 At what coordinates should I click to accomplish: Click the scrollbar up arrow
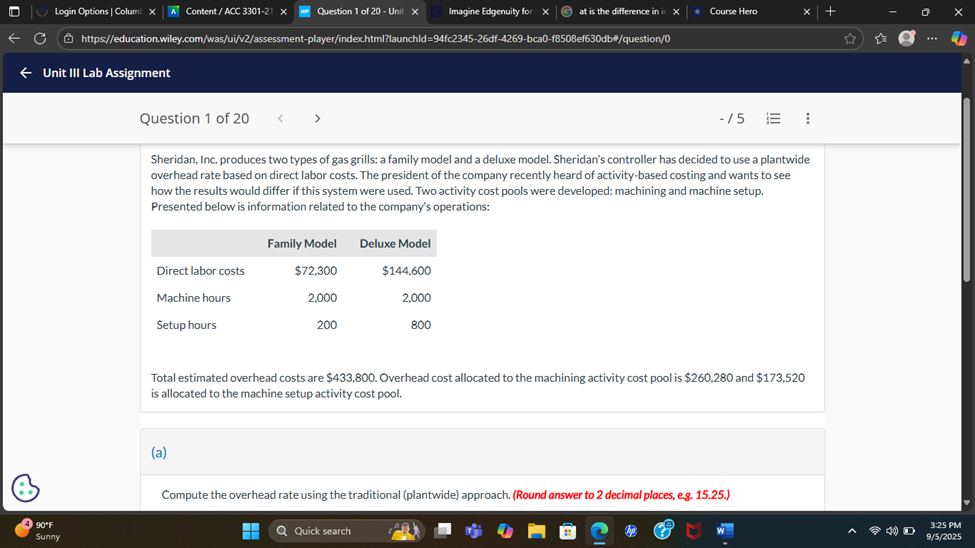(966, 61)
